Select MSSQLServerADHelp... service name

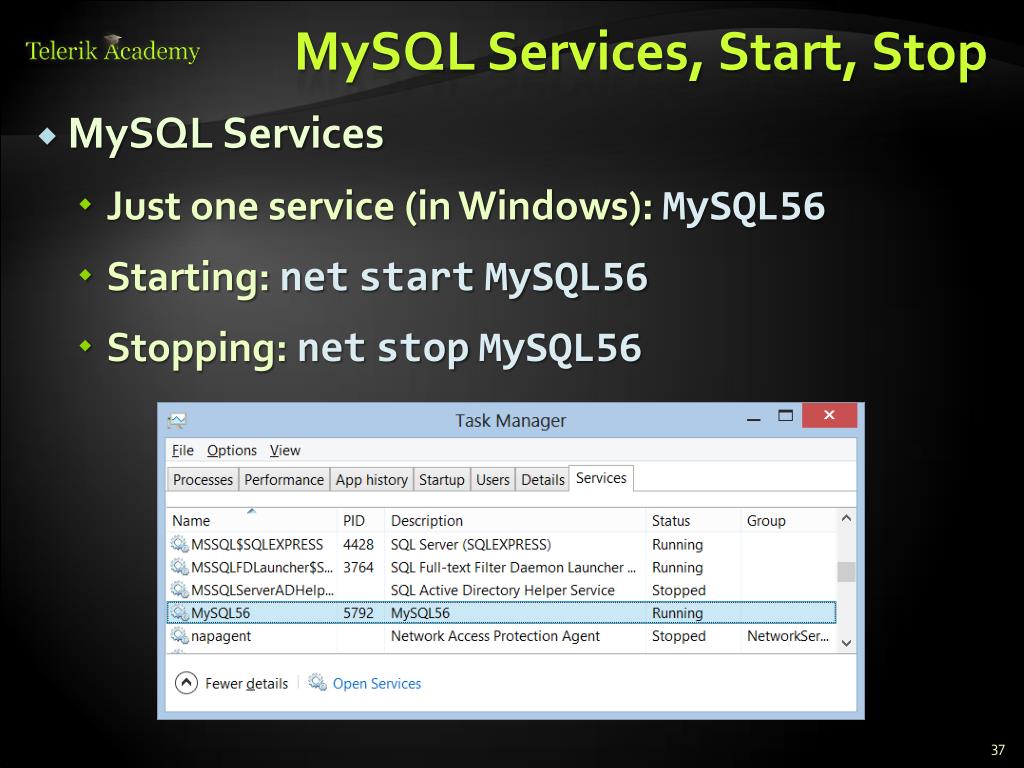pos(262,590)
